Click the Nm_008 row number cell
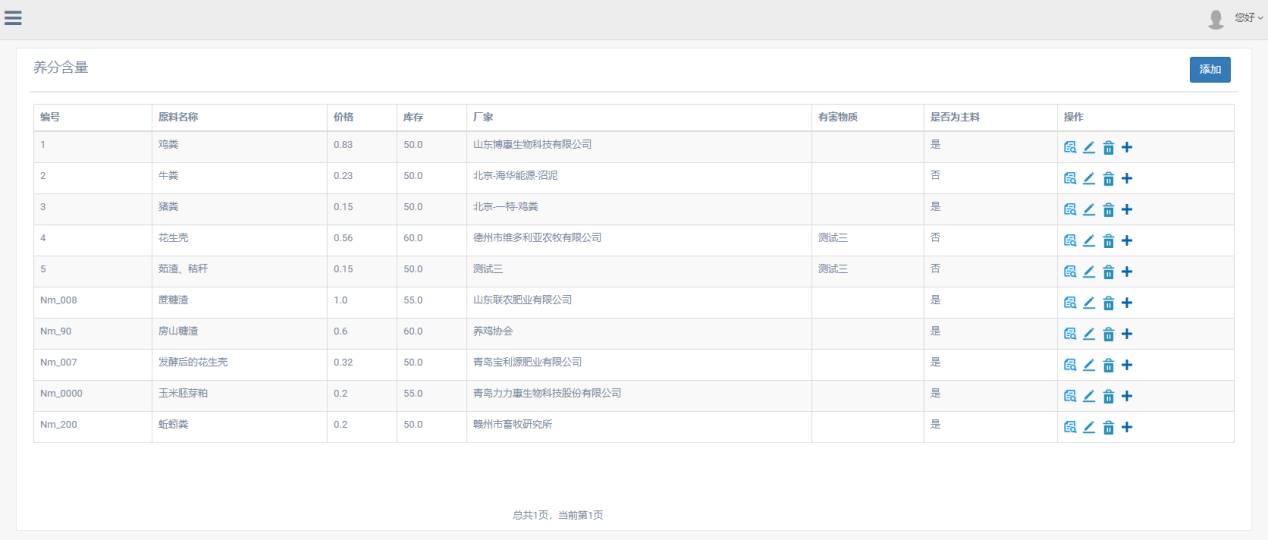This screenshot has height=540, width=1268. 58,300
